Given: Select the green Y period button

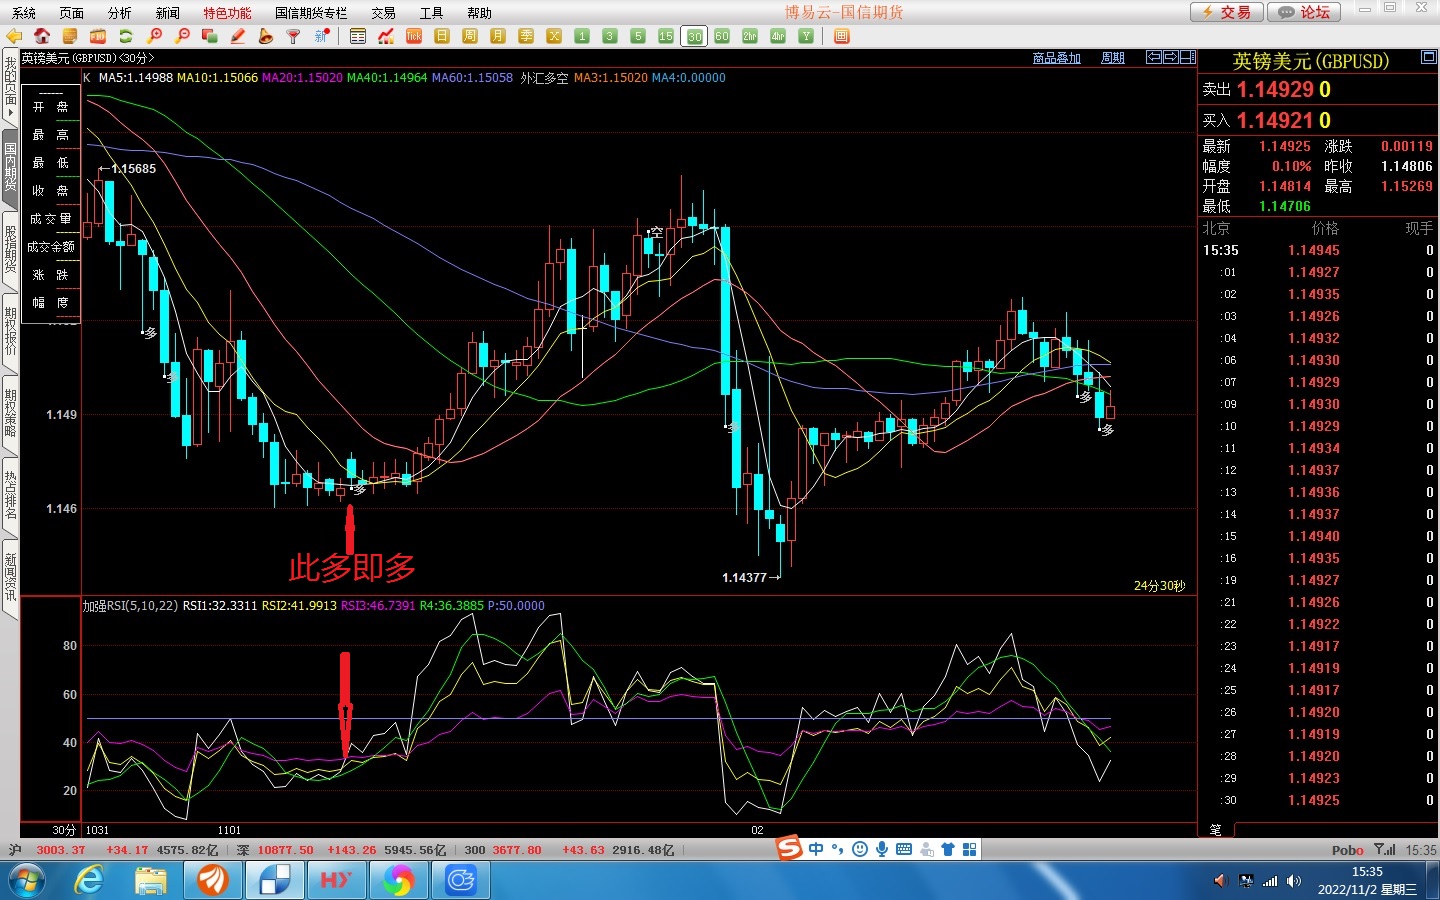Looking at the screenshot, I should pyautogui.click(x=806, y=36).
